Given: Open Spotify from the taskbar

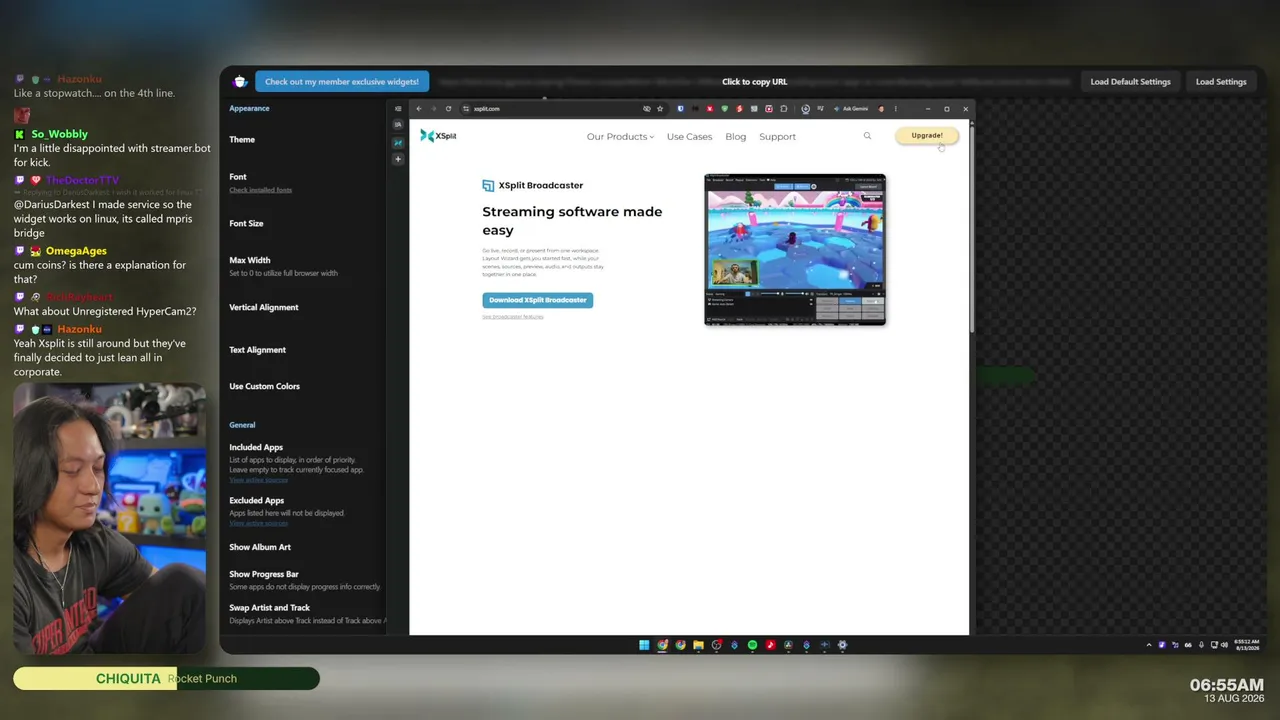Looking at the screenshot, I should [x=752, y=645].
